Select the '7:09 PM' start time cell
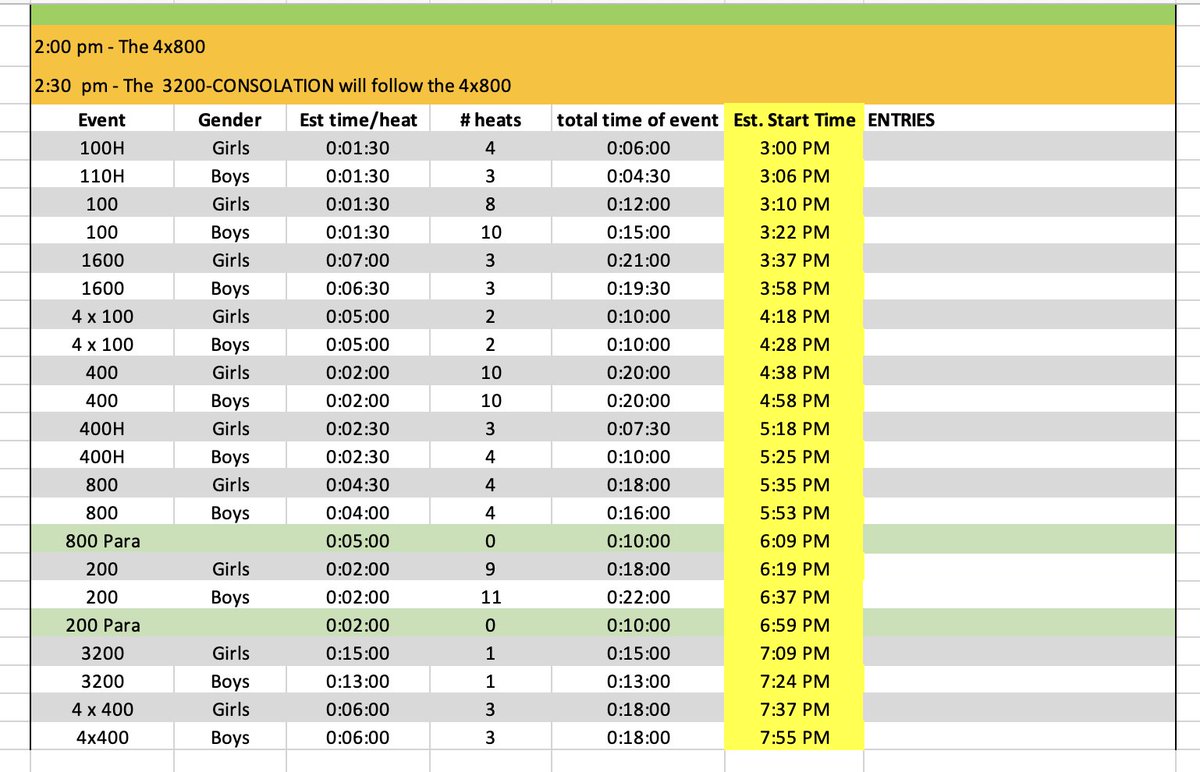 click(794, 653)
